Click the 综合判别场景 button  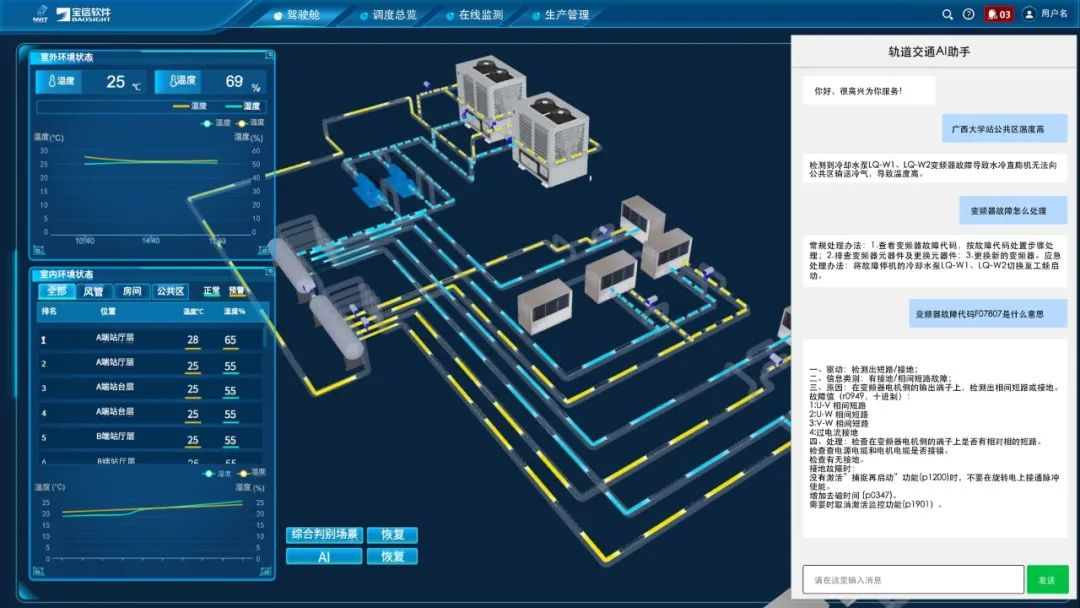(323, 535)
